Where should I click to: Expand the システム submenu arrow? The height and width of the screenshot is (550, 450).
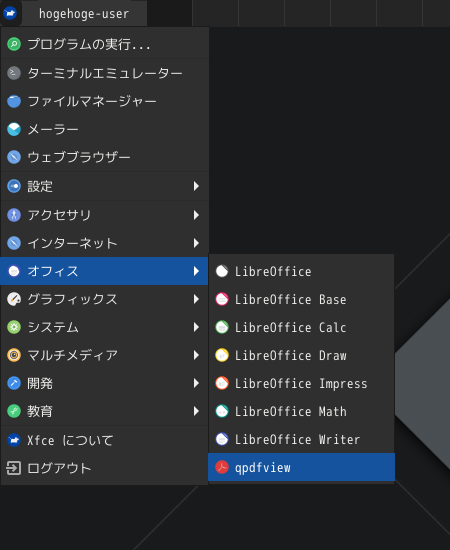click(x=196, y=327)
